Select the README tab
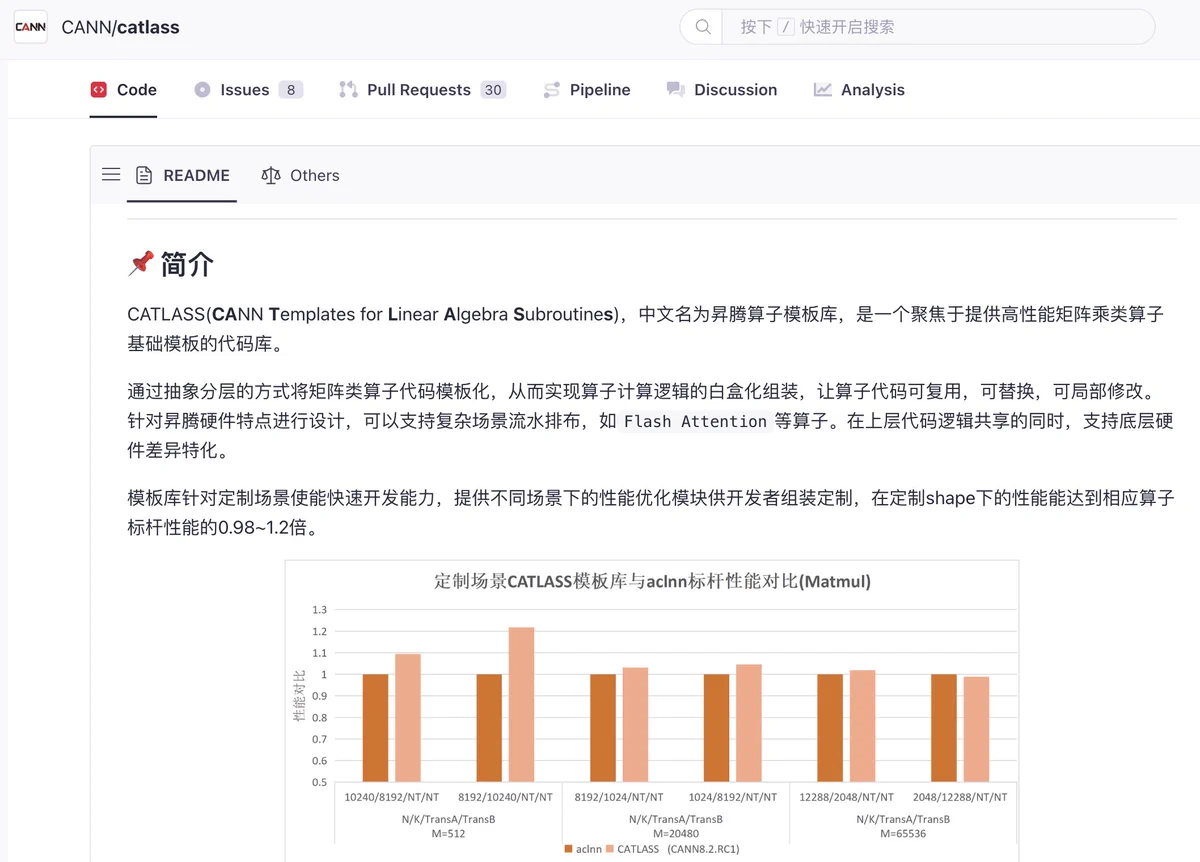 (x=182, y=175)
